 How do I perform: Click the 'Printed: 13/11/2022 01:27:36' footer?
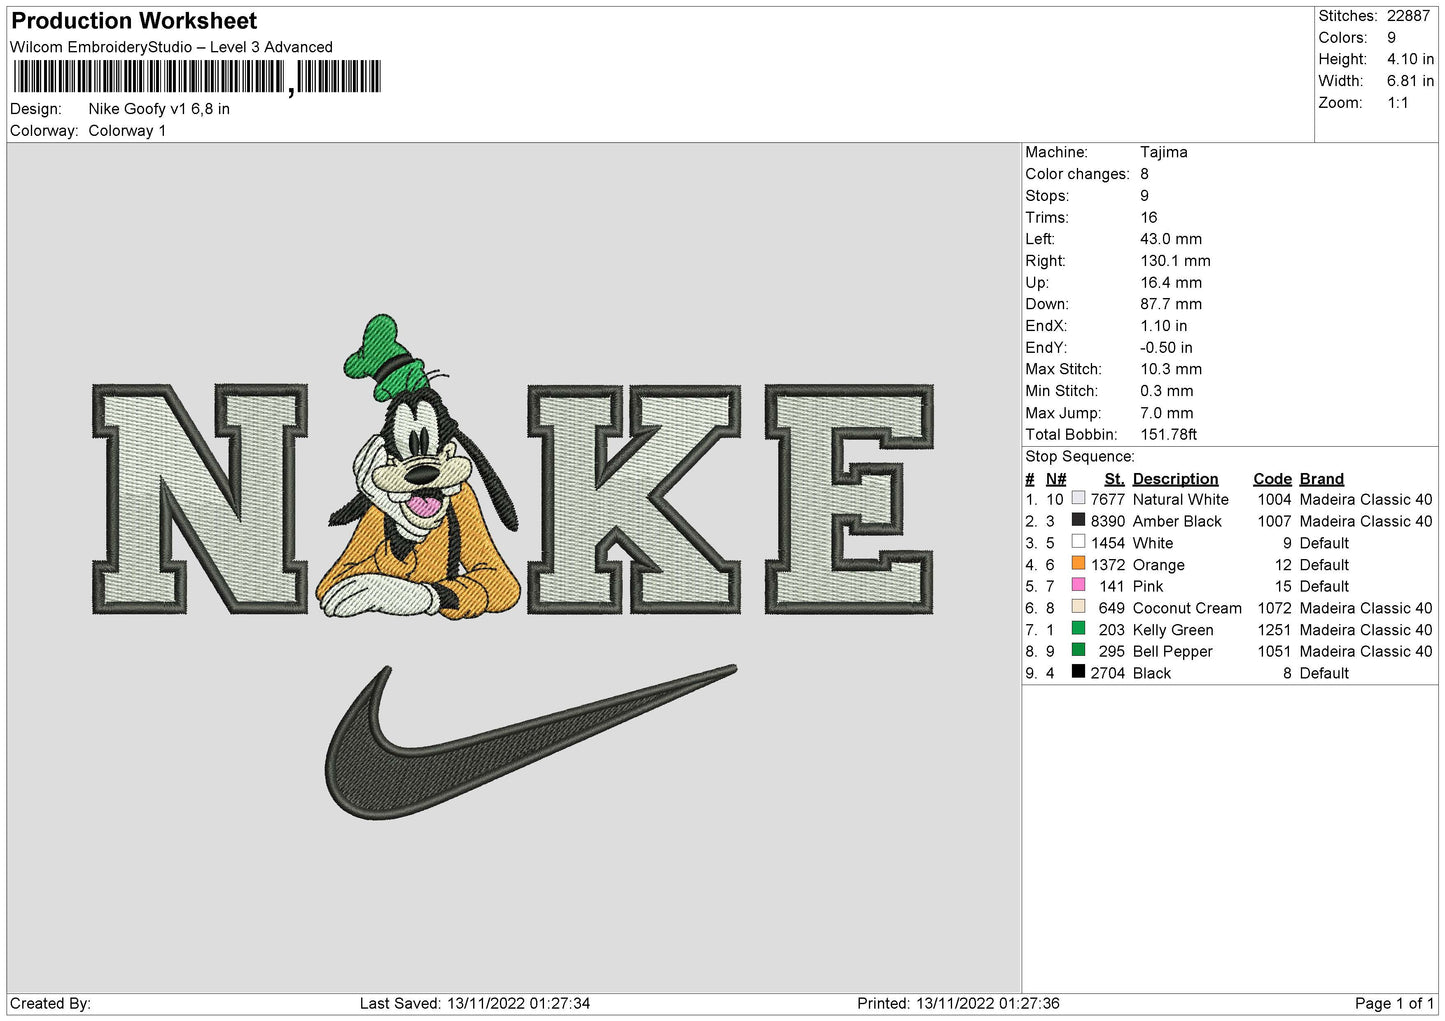tap(958, 1004)
